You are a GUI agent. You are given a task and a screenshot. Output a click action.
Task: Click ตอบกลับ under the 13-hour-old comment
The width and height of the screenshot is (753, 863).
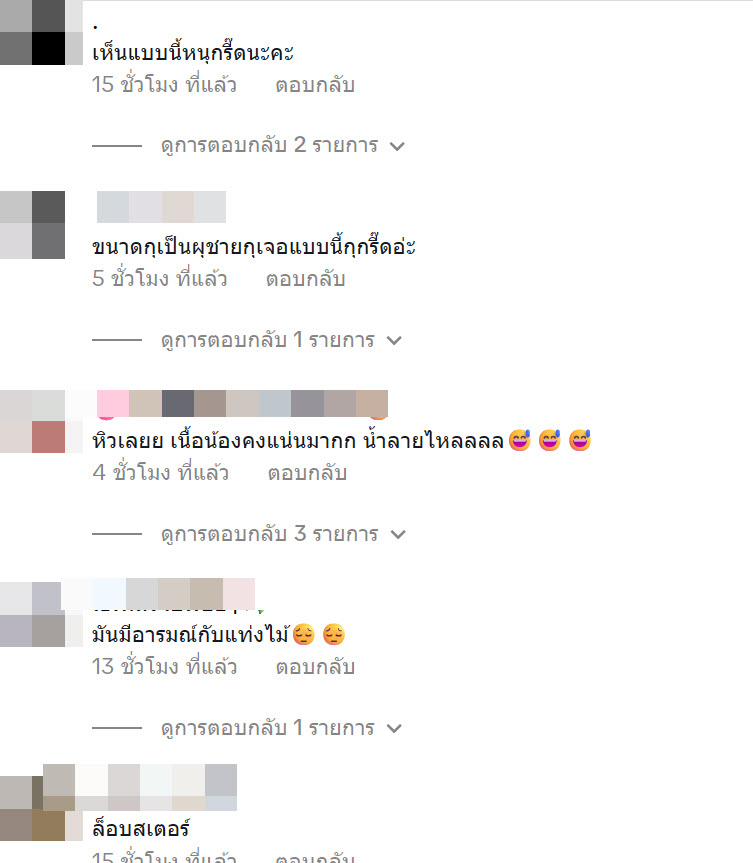point(315,667)
